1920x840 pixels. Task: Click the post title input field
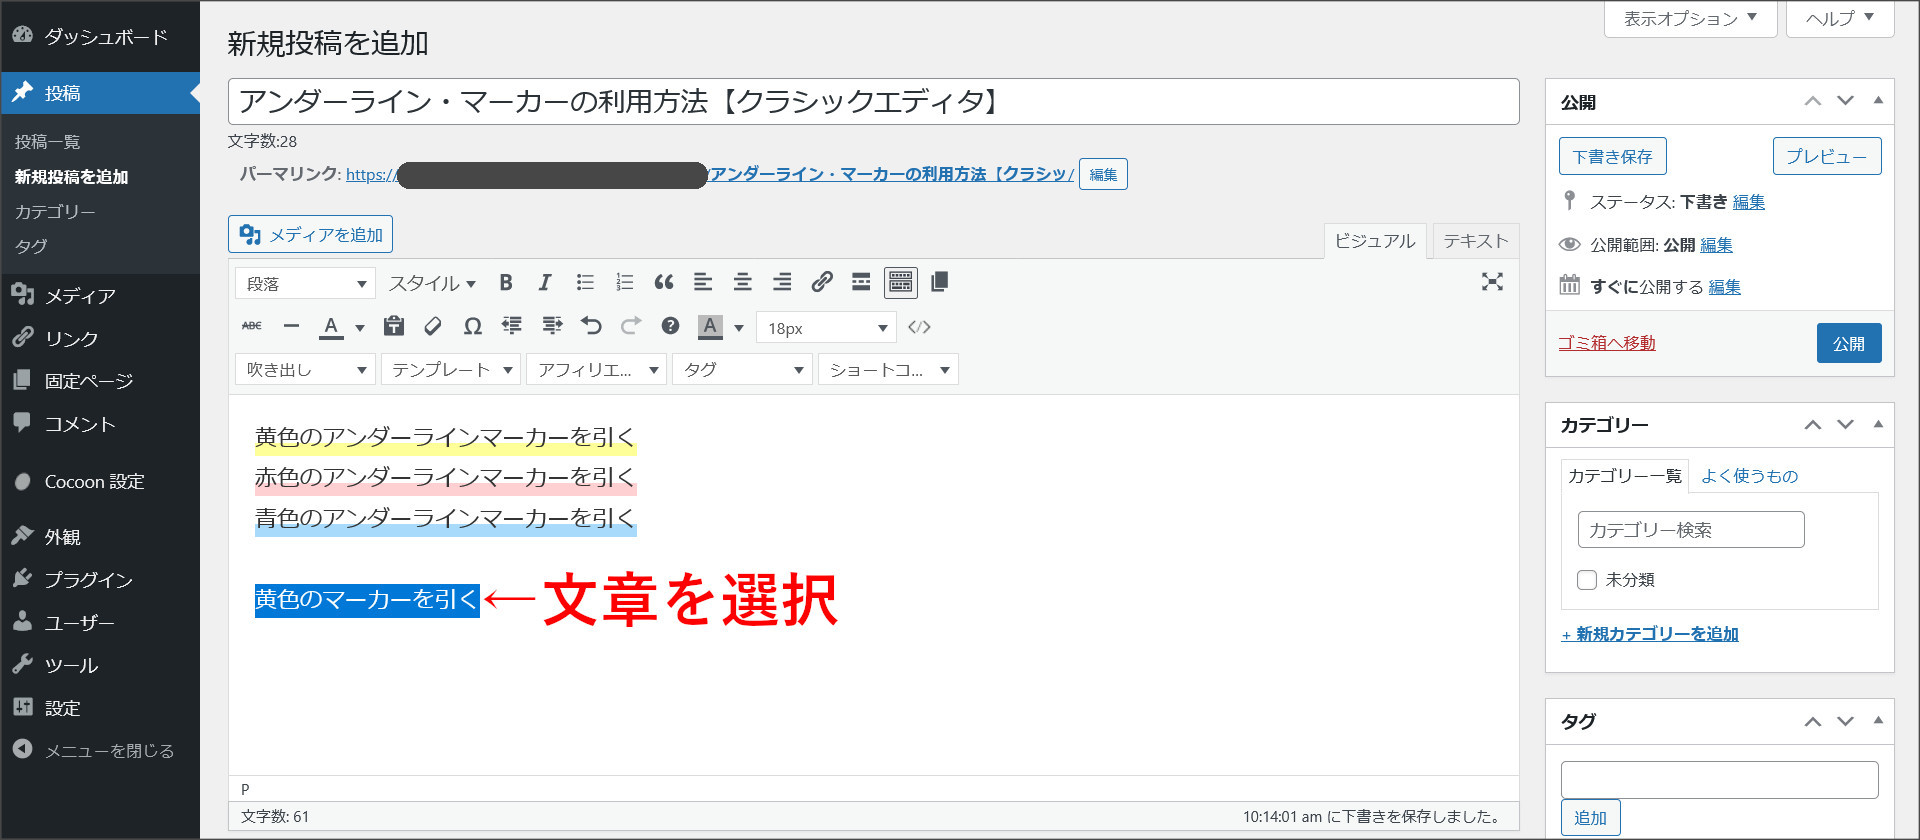point(873,101)
